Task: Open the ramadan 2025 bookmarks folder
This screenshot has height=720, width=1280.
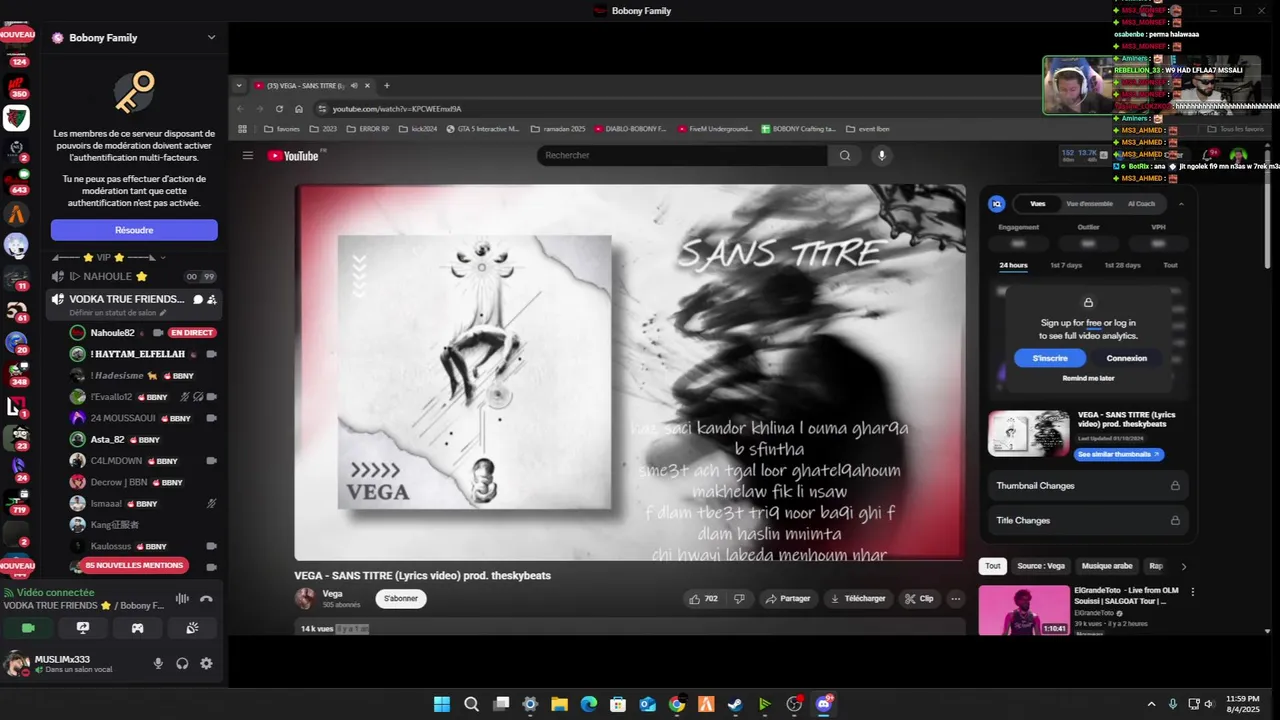Action: [558, 129]
